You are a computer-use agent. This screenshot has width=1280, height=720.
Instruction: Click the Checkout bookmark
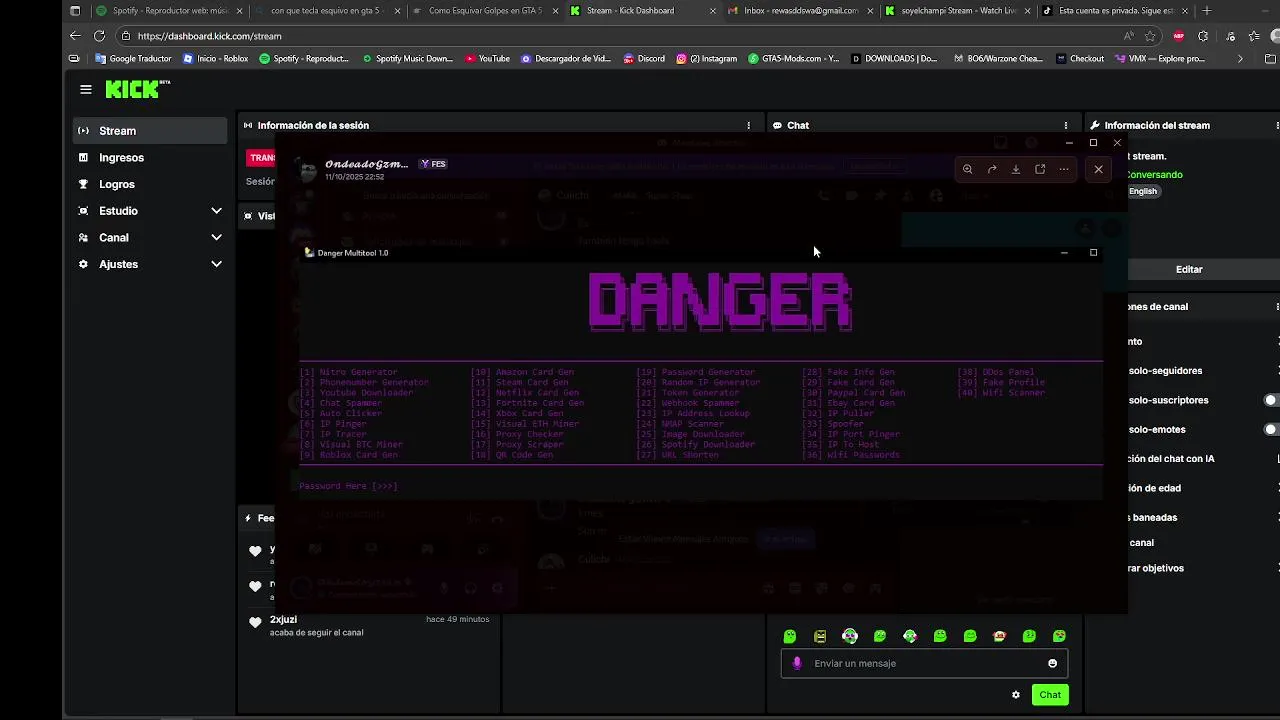[x=1080, y=59]
